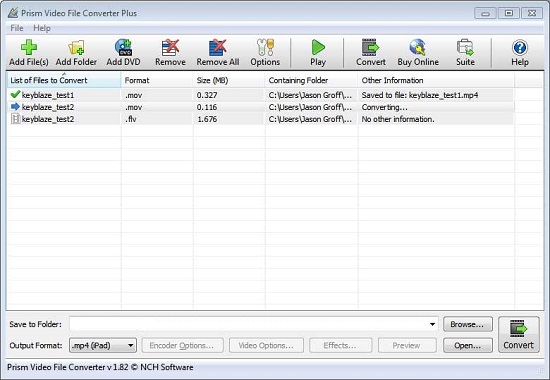The height and width of the screenshot is (380, 550).
Task: Click the size value 0.116
Action: 207,107
